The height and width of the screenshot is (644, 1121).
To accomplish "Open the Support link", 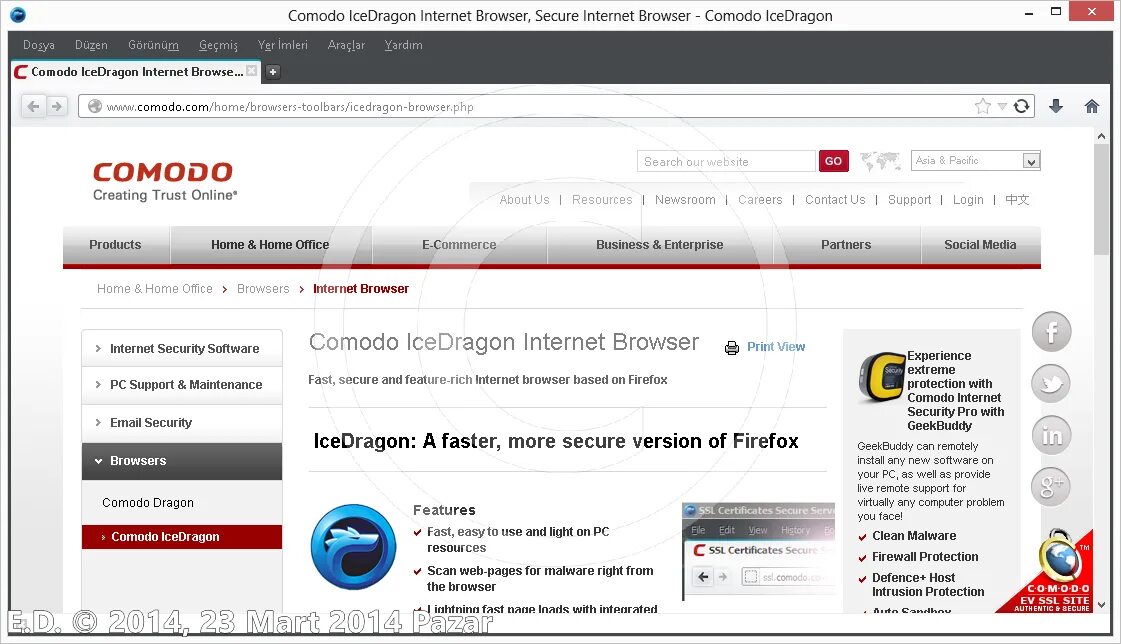I will point(909,200).
